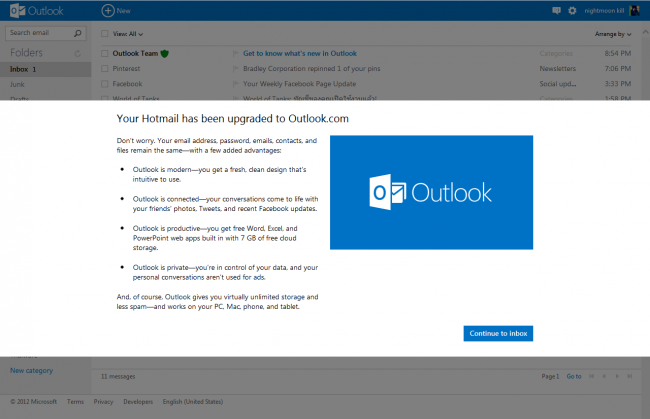The image size is (650, 419).
Task: Click the New category link
Action: coord(31,370)
